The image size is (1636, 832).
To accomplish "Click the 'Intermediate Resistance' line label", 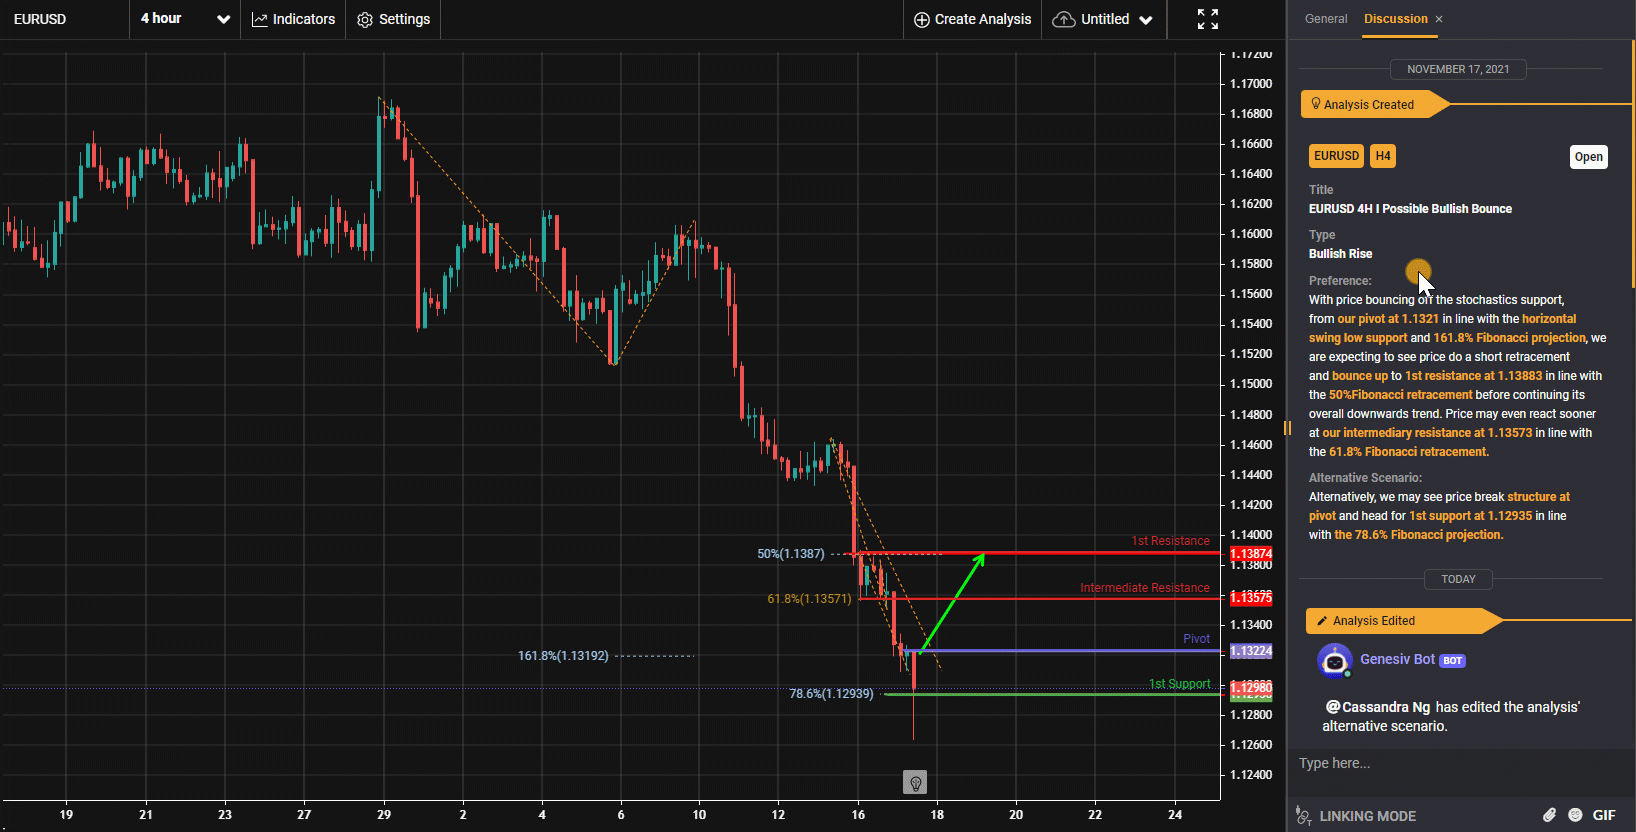I will [1145, 588].
